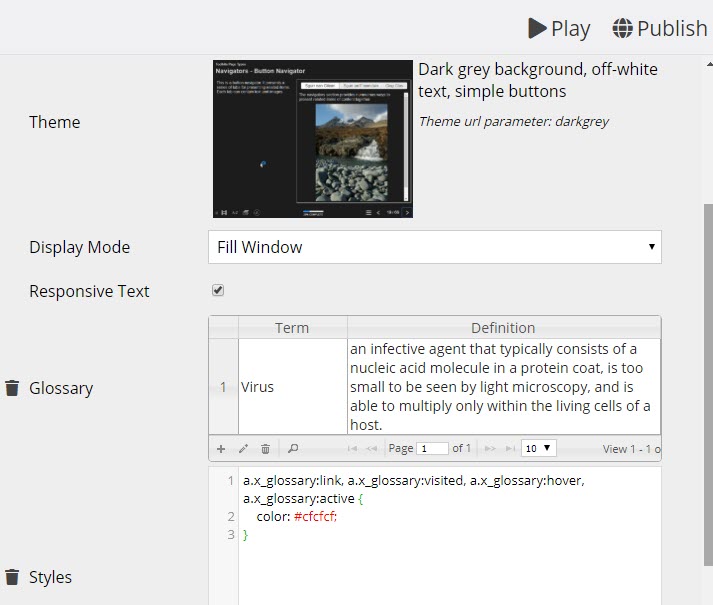This screenshot has height=605, width=713.
Task: Go to first page of glossary grid
Action: [x=351, y=449]
